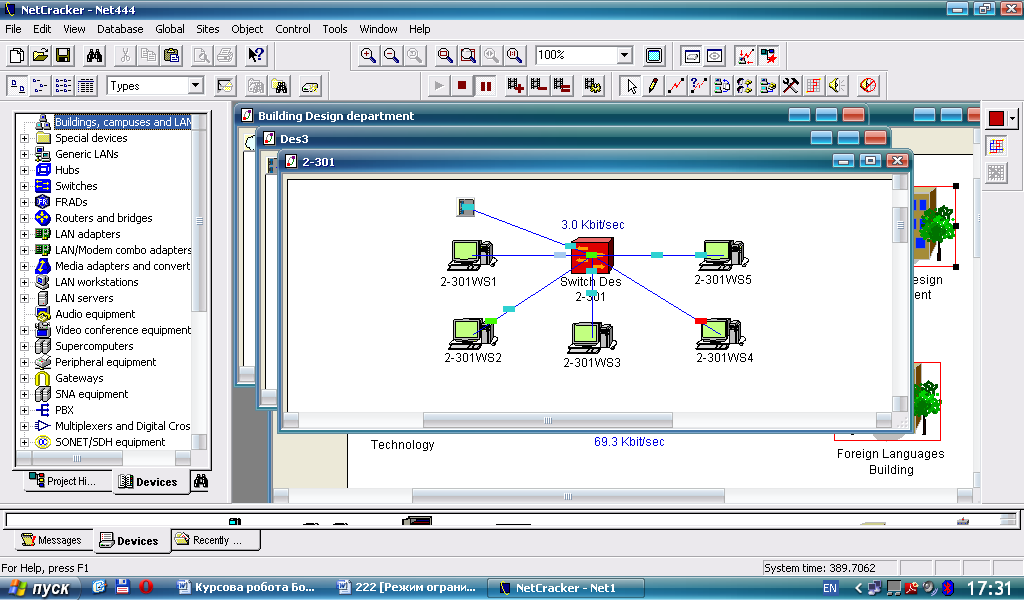This screenshot has width=1024, height=600.
Task: Click the New project icon
Action: point(17,55)
